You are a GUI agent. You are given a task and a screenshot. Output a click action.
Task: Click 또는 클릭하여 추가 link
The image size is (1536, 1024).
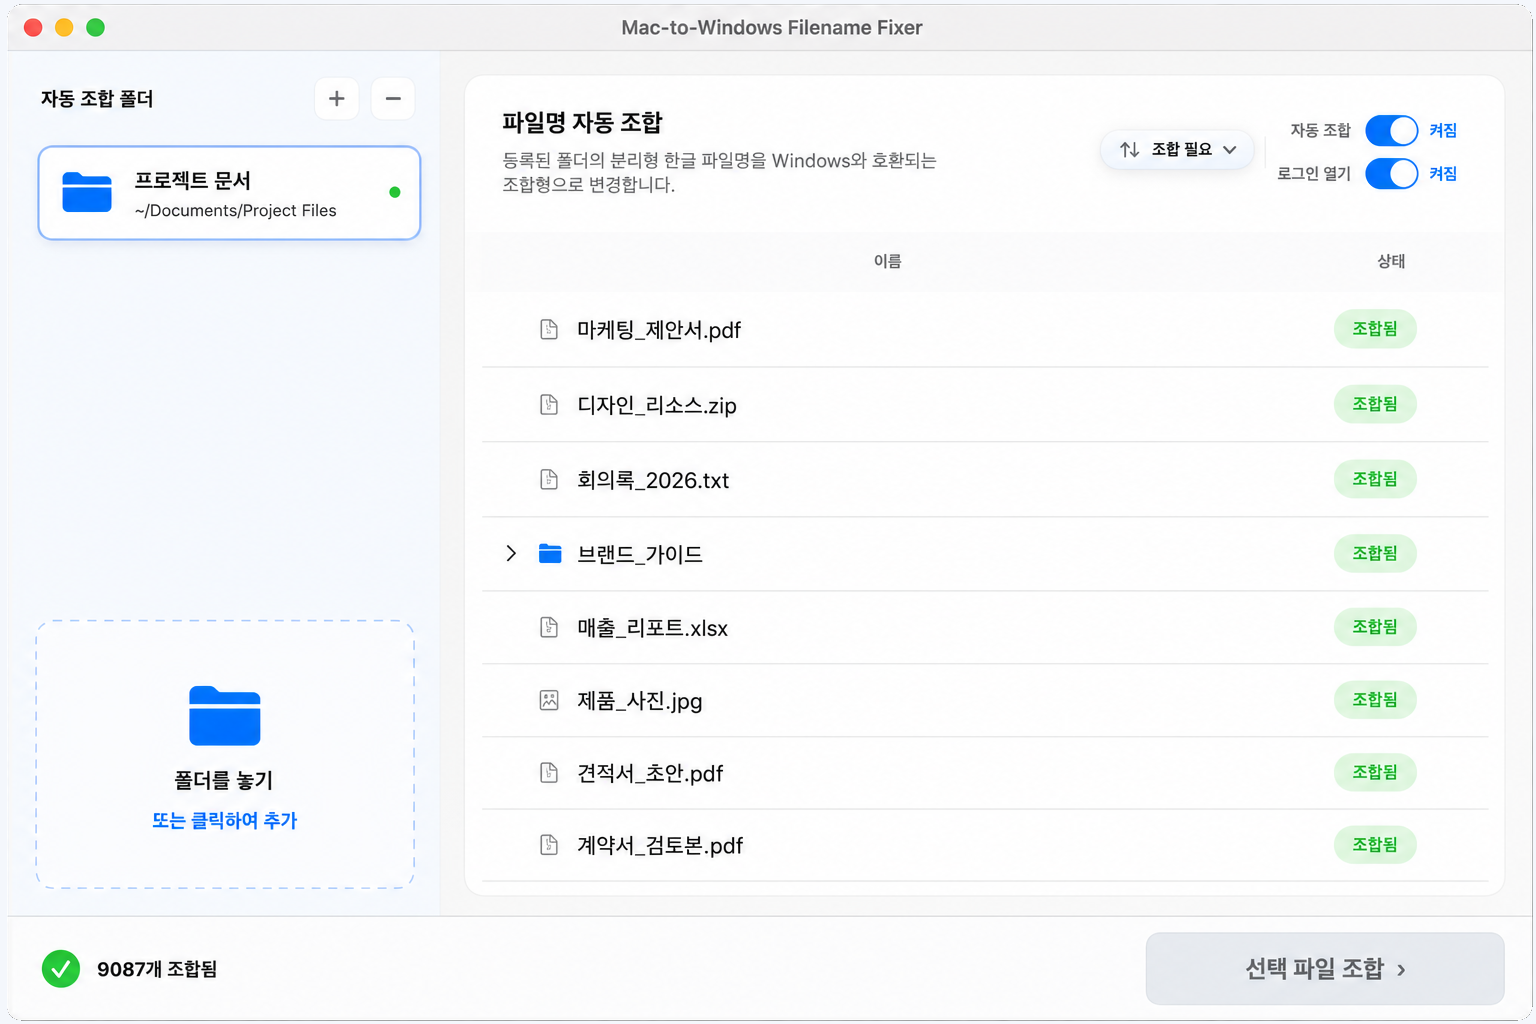click(x=225, y=820)
